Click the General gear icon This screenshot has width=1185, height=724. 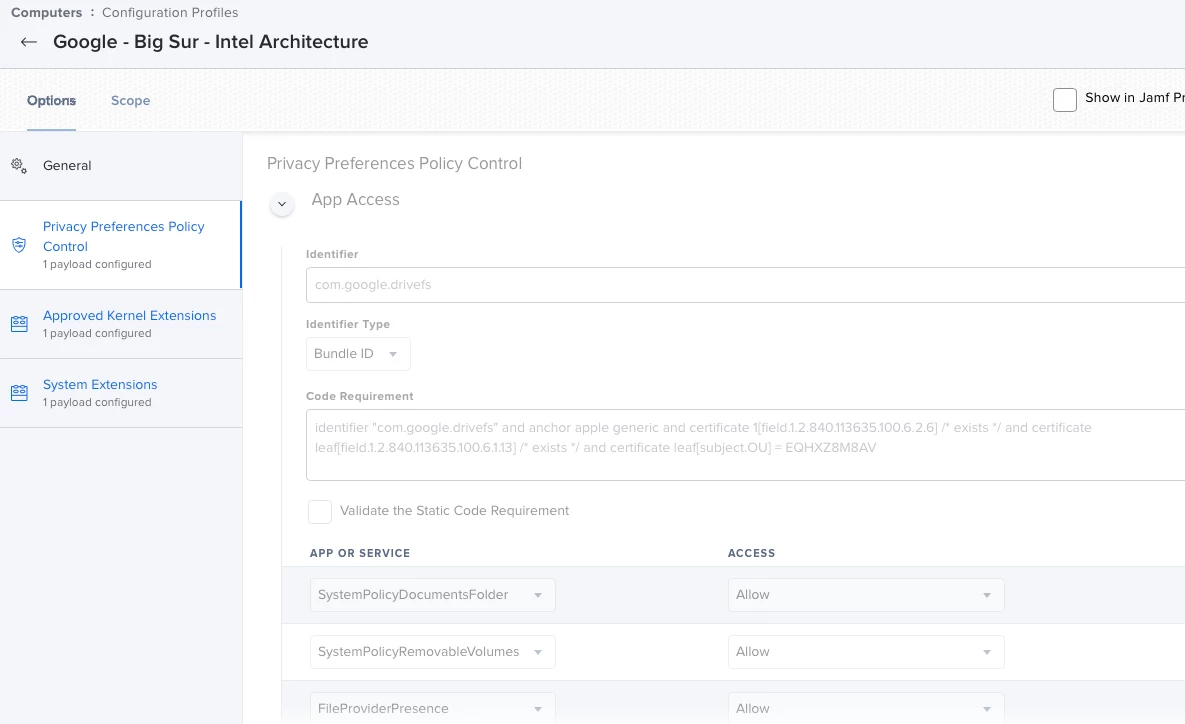point(19,166)
